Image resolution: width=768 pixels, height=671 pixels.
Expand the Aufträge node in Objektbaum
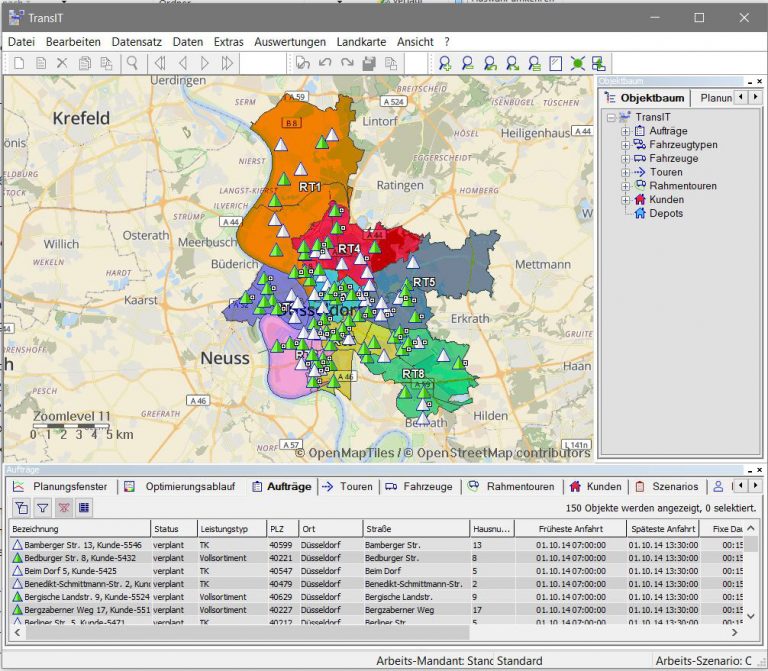(x=626, y=131)
